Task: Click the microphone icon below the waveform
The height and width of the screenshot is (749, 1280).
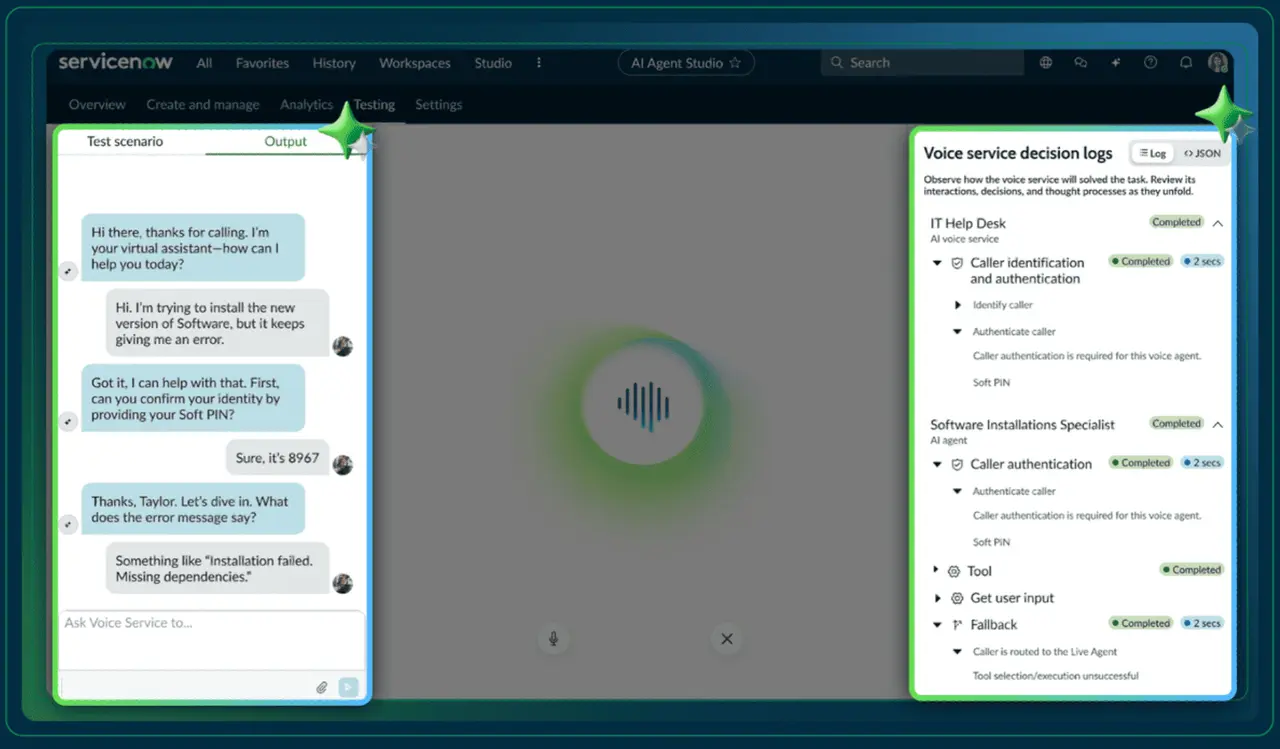Action: [553, 639]
